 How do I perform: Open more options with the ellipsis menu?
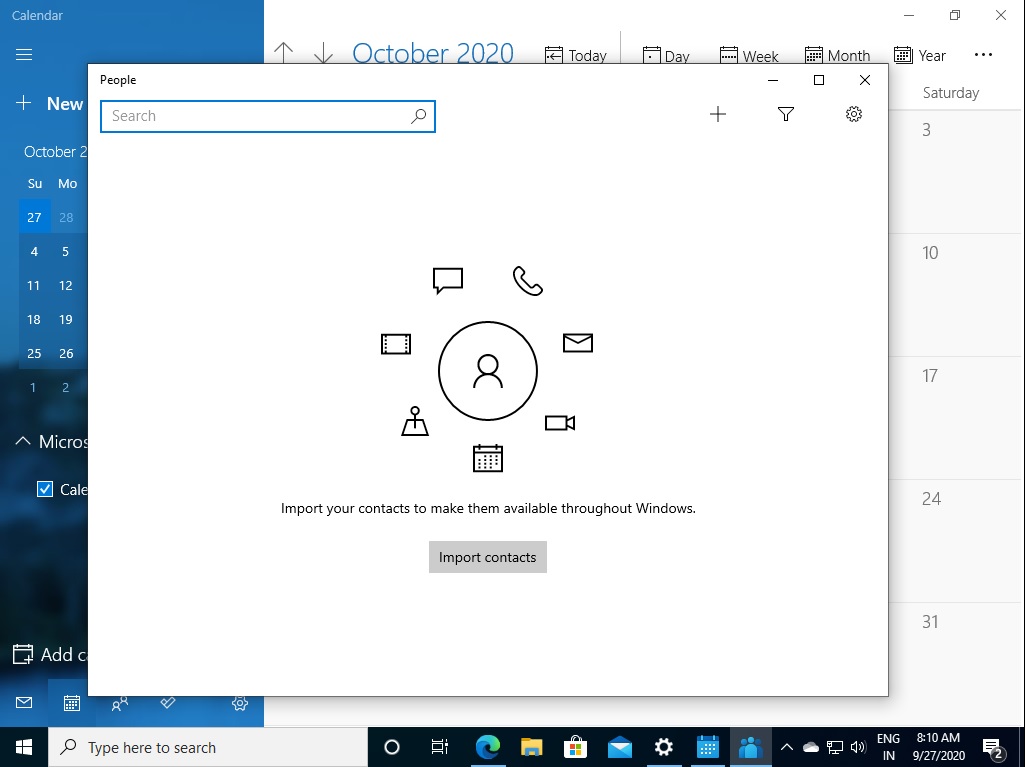[983, 54]
